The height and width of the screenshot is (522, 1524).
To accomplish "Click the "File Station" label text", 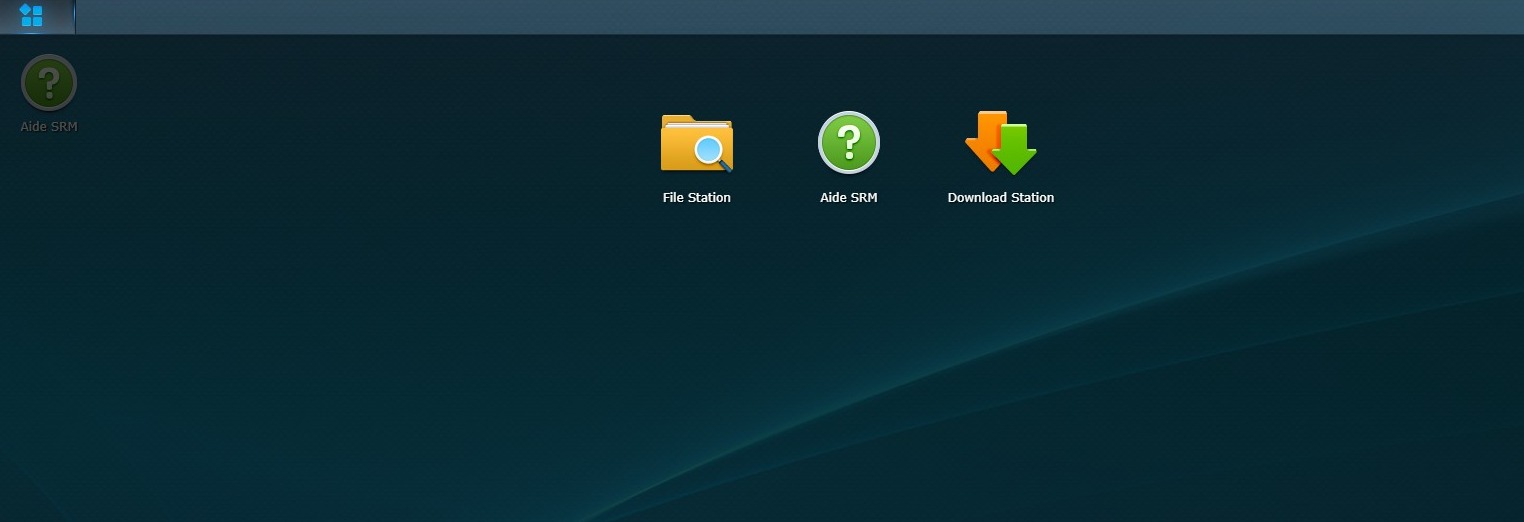I will tap(697, 198).
